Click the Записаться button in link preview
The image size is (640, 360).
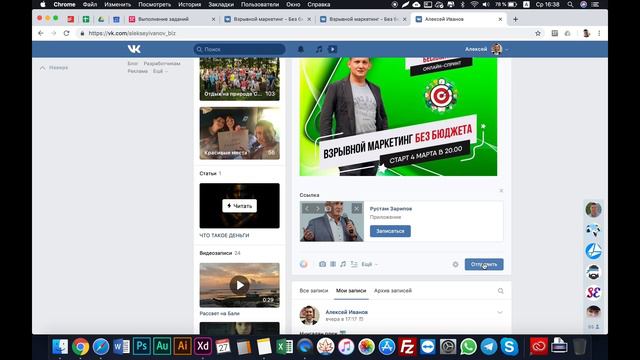tap(390, 231)
